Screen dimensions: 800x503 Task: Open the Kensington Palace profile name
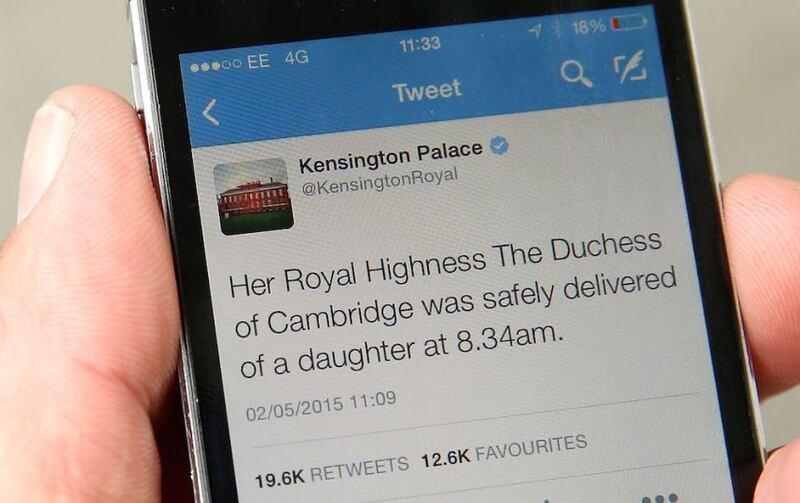click(x=390, y=157)
